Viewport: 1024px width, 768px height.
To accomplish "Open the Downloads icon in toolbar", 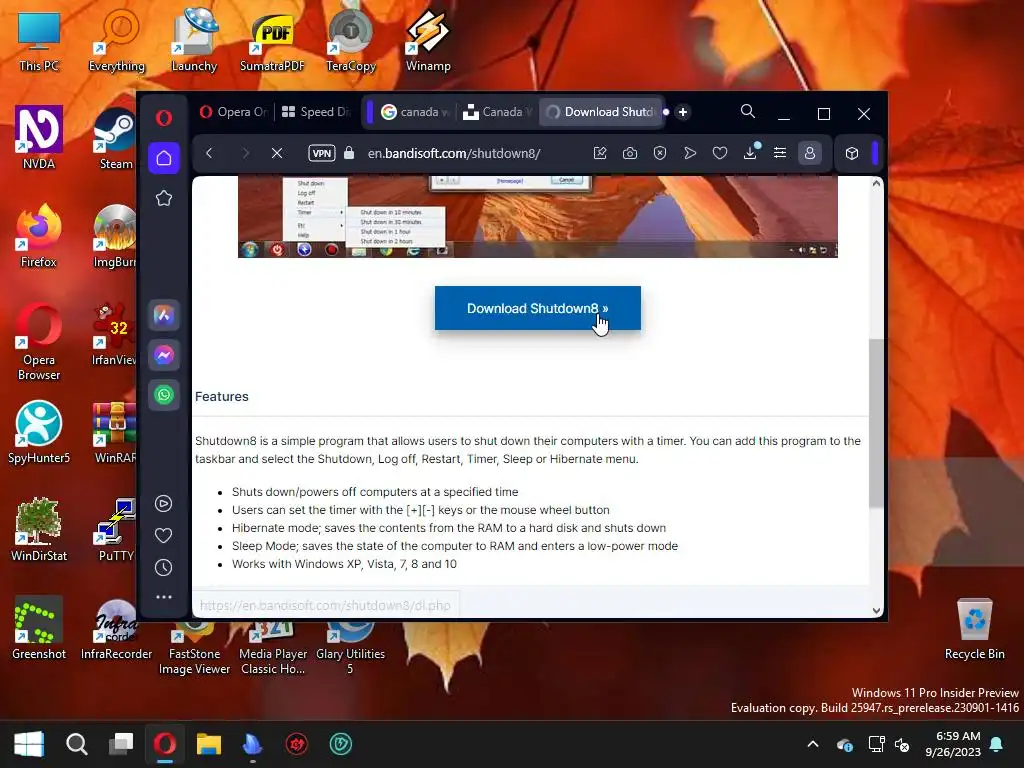I will click(750, 152).
